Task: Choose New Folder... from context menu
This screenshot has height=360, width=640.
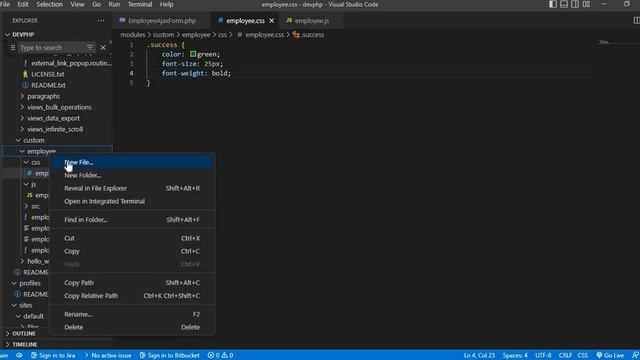Action: (132, 175)
